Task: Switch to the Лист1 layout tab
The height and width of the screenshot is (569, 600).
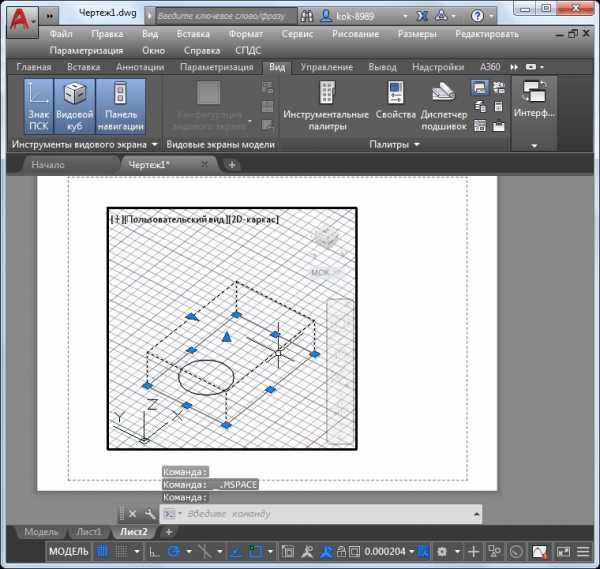Action: [x=89, y=532]
